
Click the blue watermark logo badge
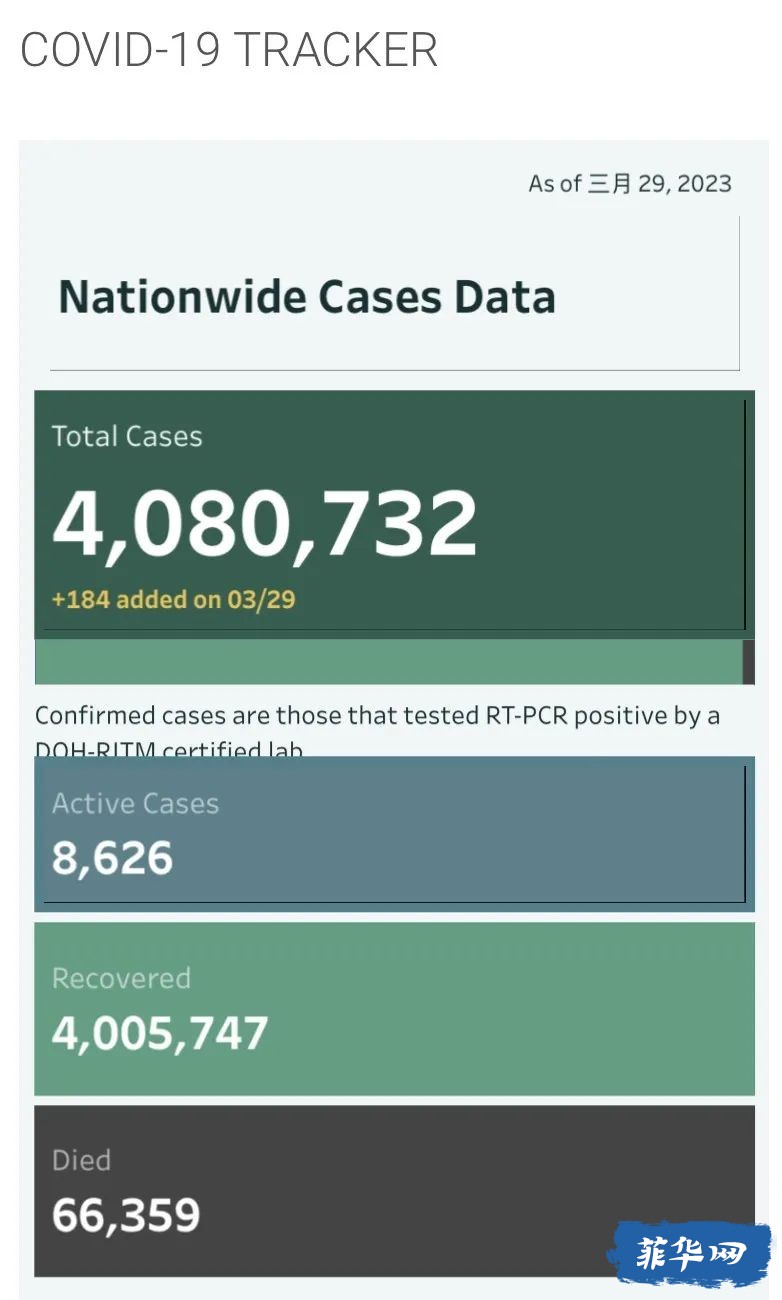point(689,1253)
